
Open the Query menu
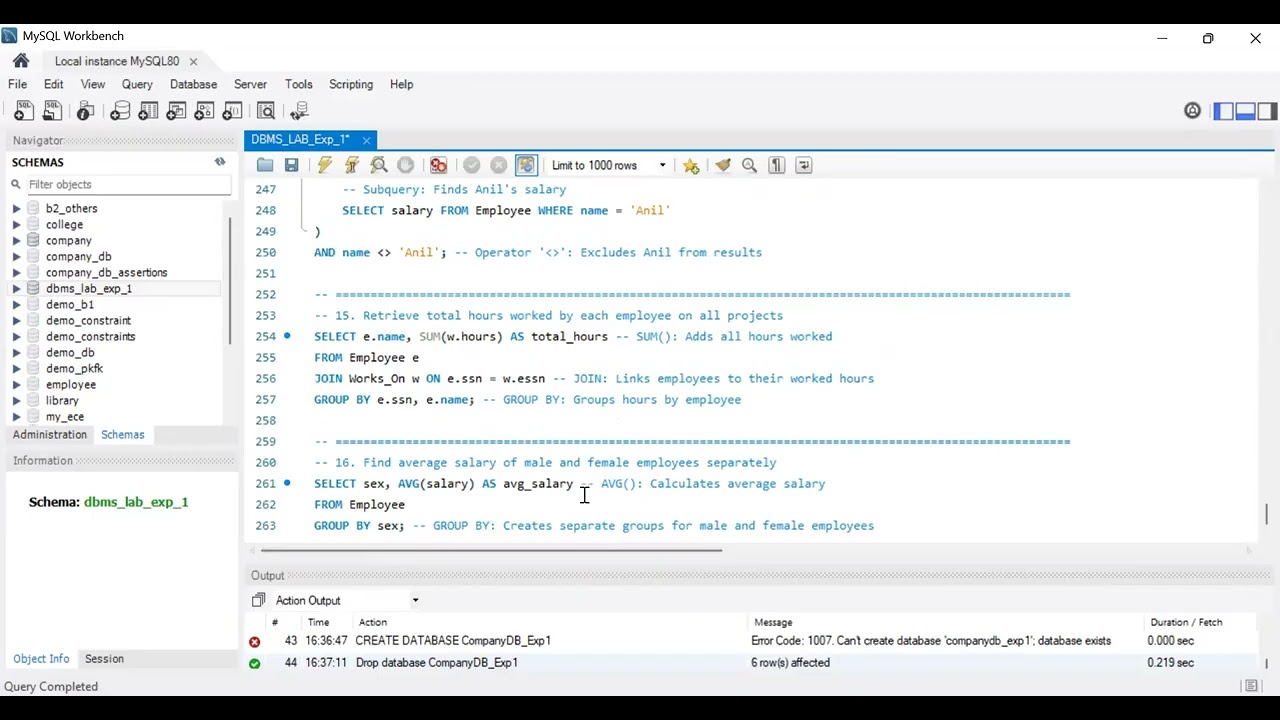pyautogui.click(x=137, y=84)
